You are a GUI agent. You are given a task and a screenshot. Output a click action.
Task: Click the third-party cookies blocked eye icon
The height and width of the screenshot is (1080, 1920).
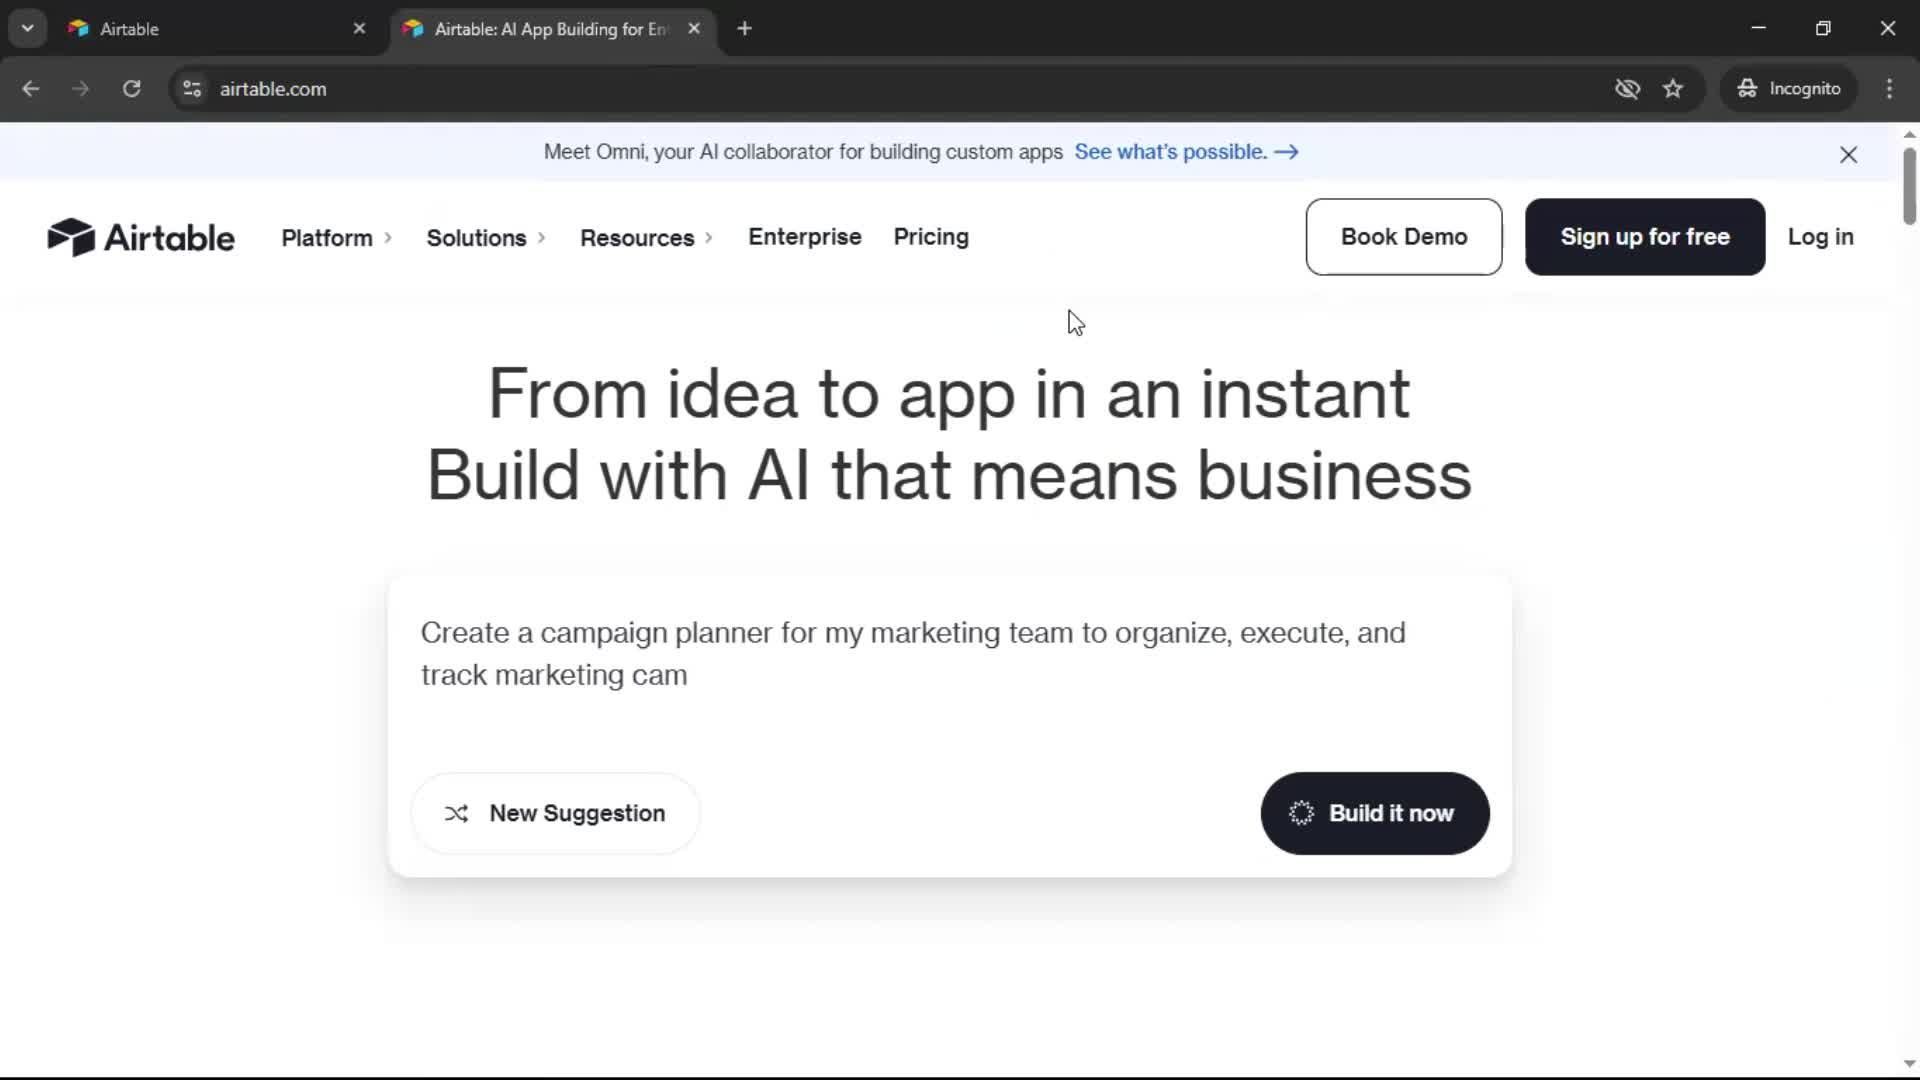(1627, 89)
